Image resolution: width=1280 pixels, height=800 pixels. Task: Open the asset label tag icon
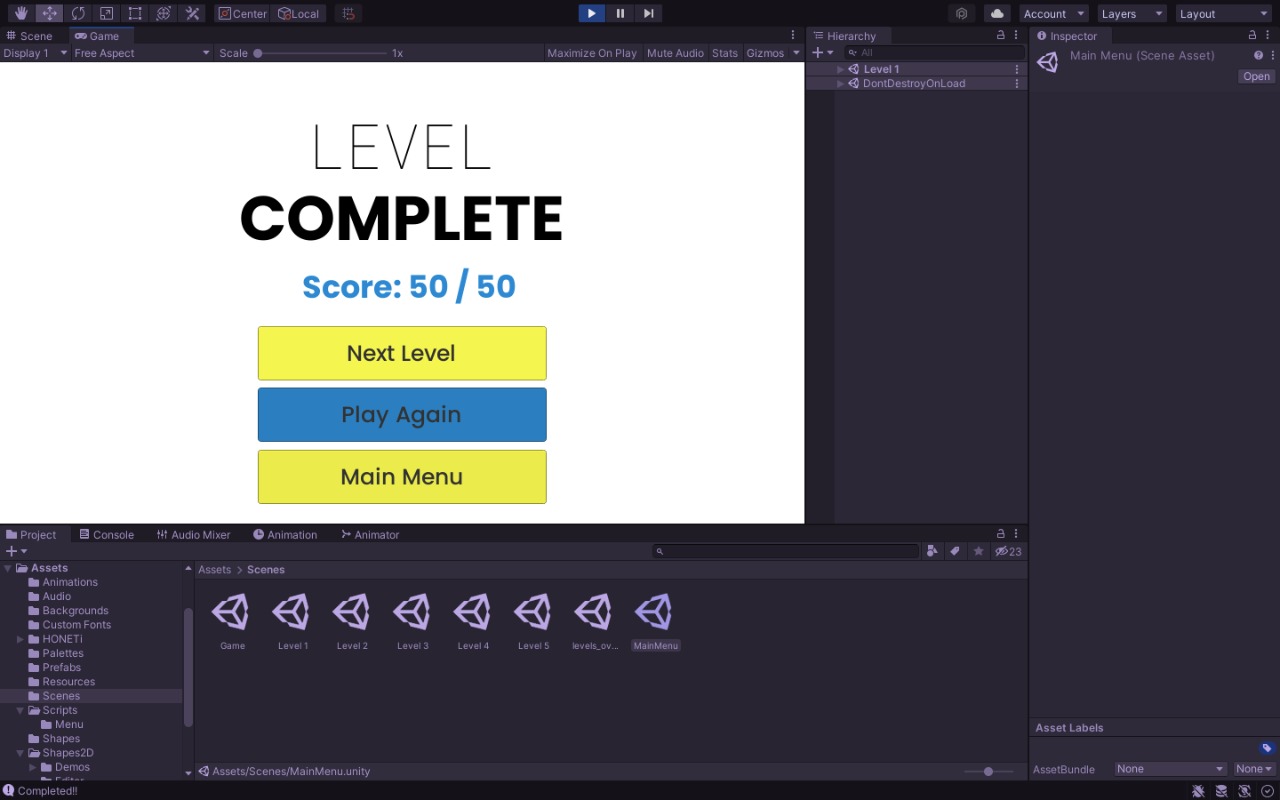tap(1267, 748)
